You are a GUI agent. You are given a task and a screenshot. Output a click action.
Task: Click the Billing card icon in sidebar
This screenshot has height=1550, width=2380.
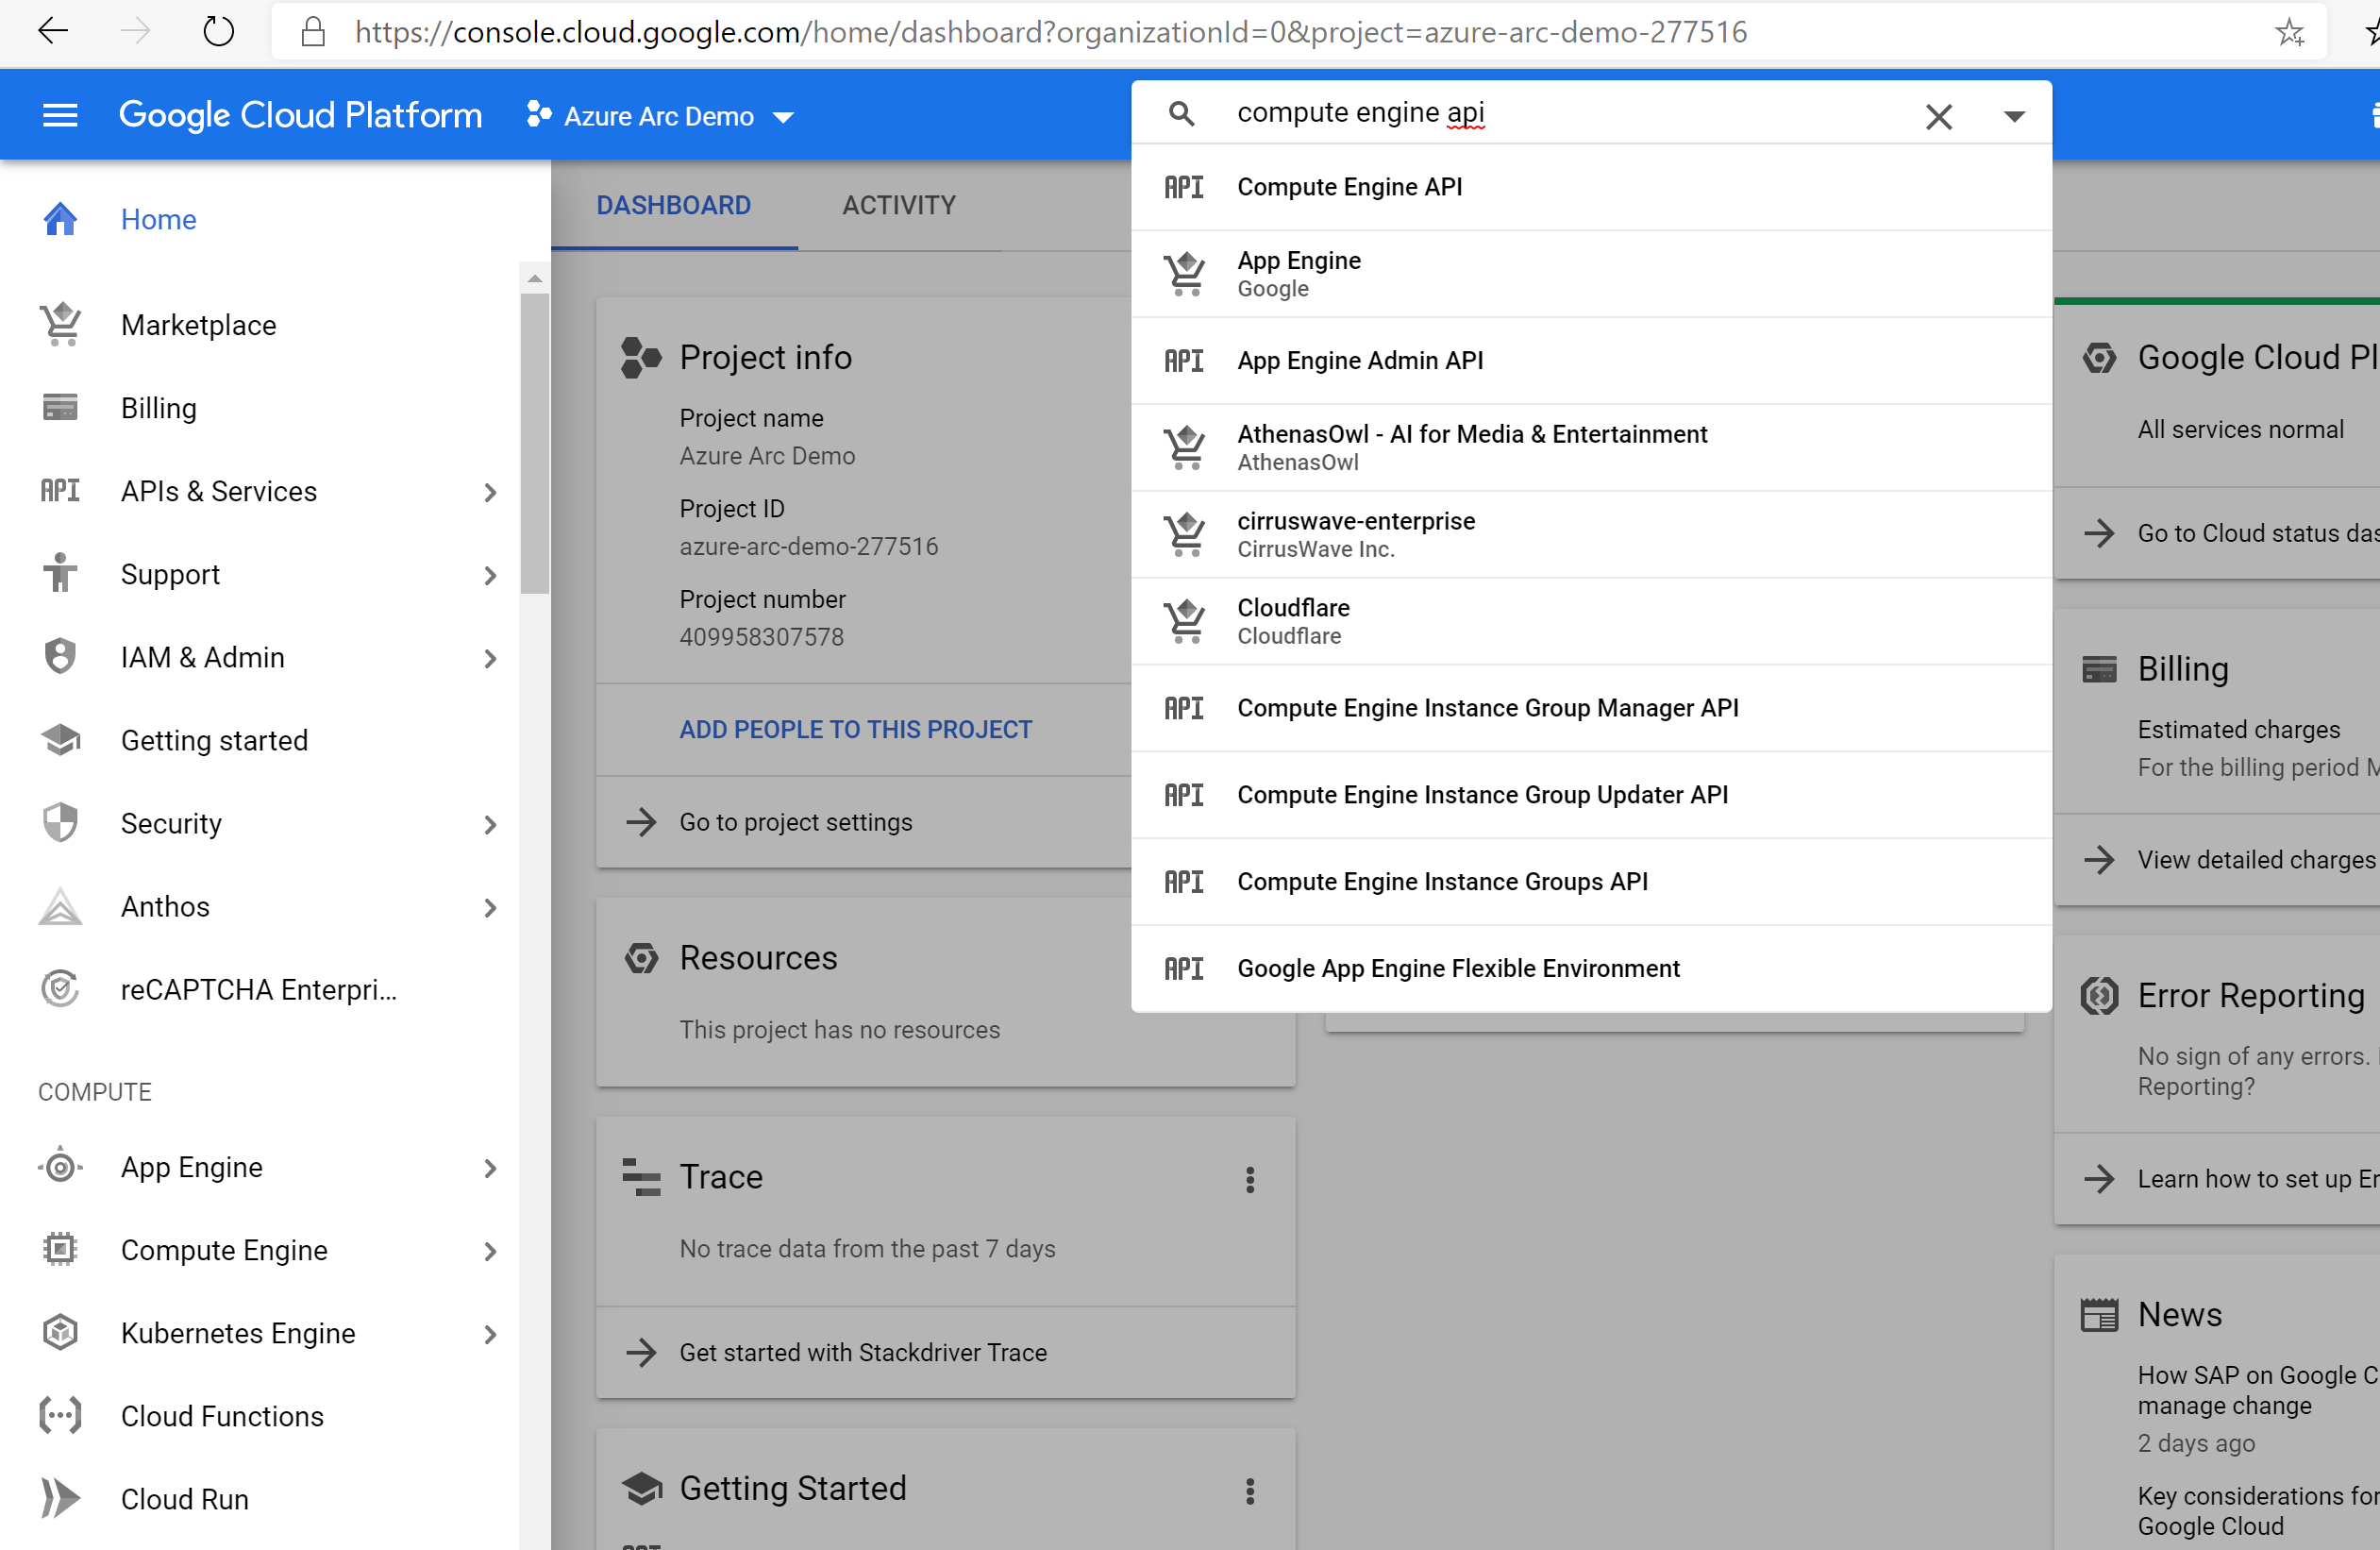pyautogui.click(x=60, y=408)
